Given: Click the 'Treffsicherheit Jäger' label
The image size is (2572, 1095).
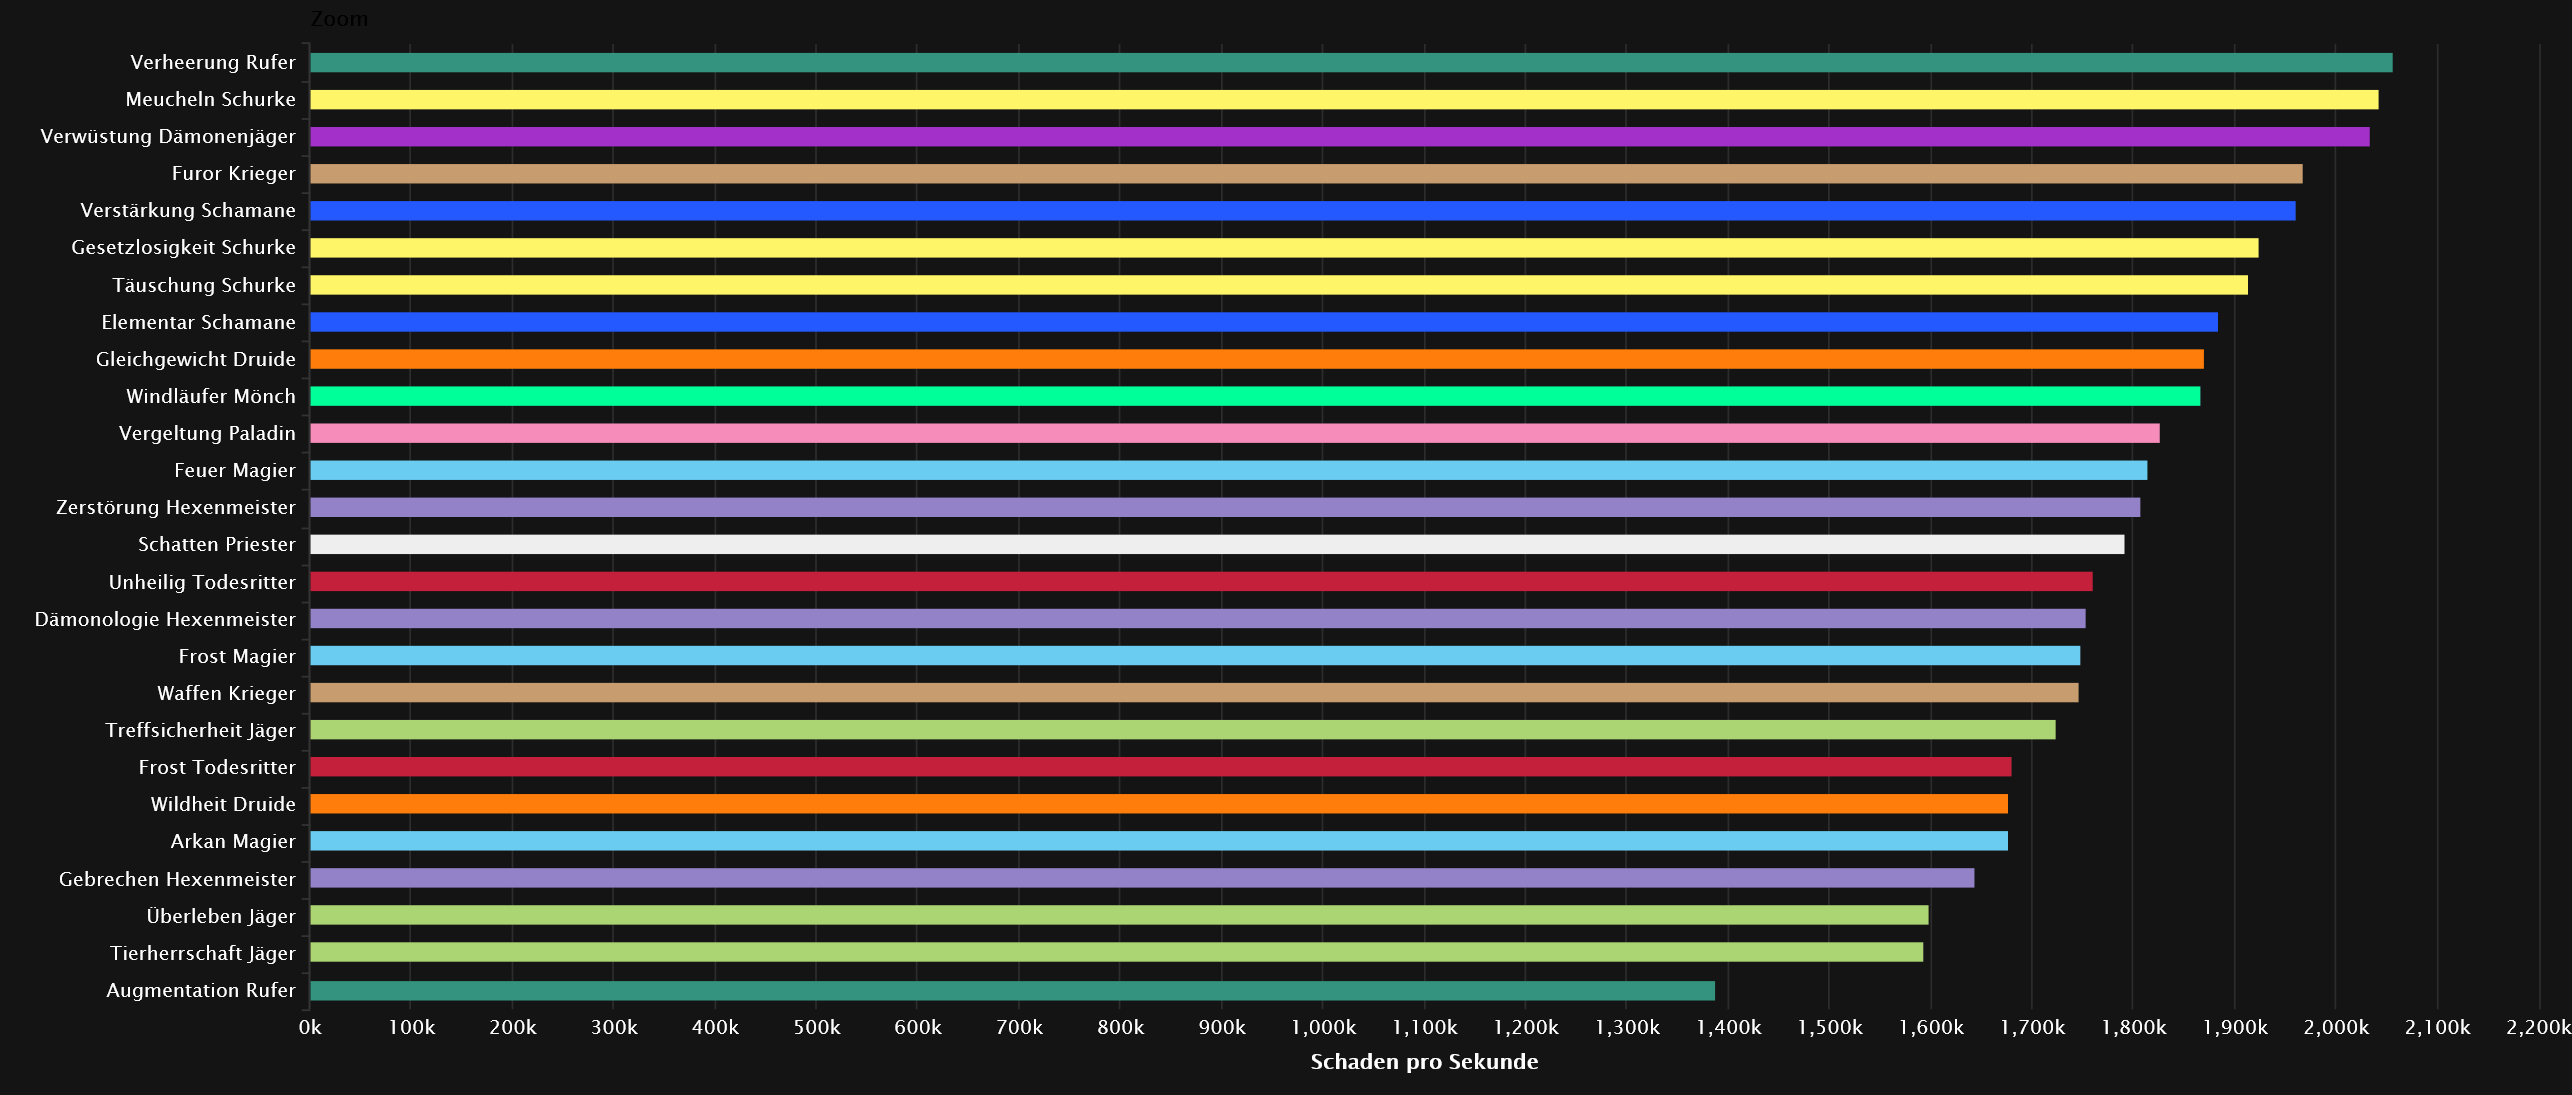Looking at the screenshot, I should pos(200,729).
